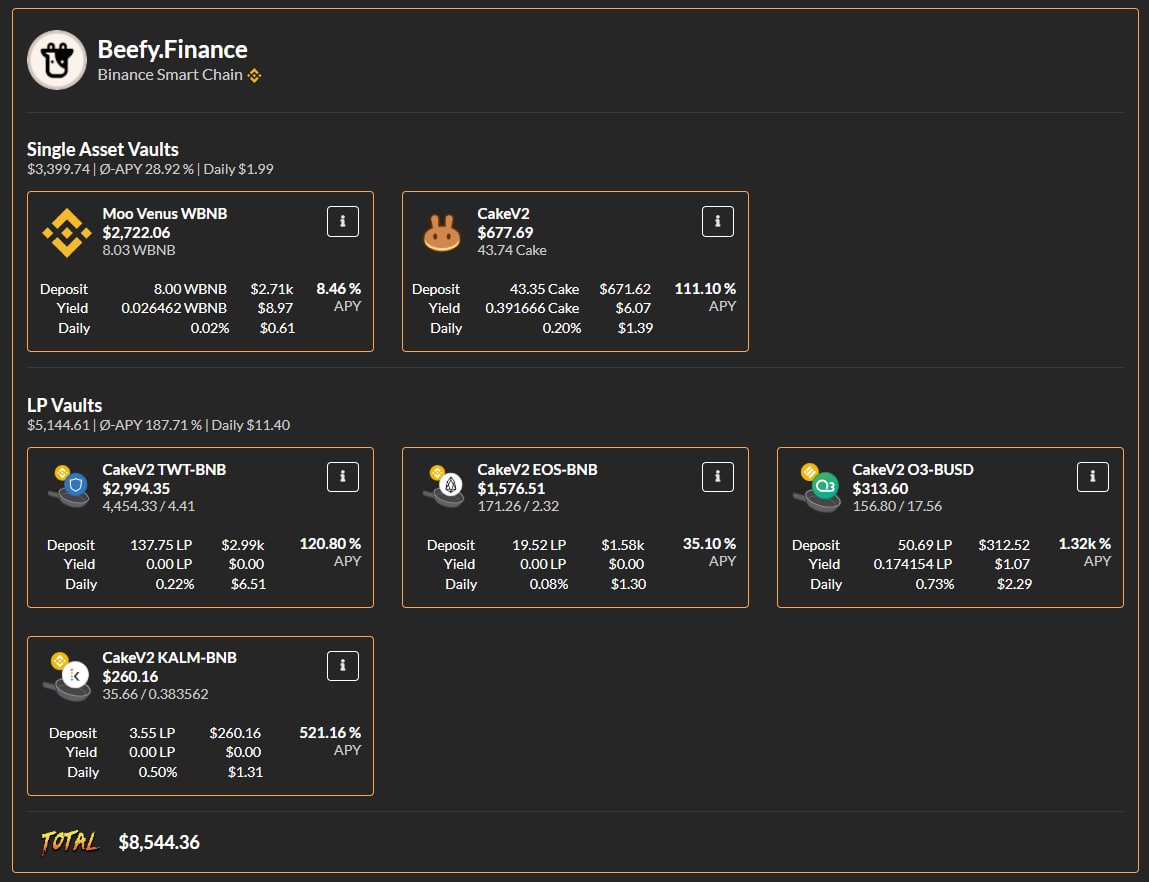Click the $260.16 bold vault value
The image size is (1149, 882).
[130, 677]
